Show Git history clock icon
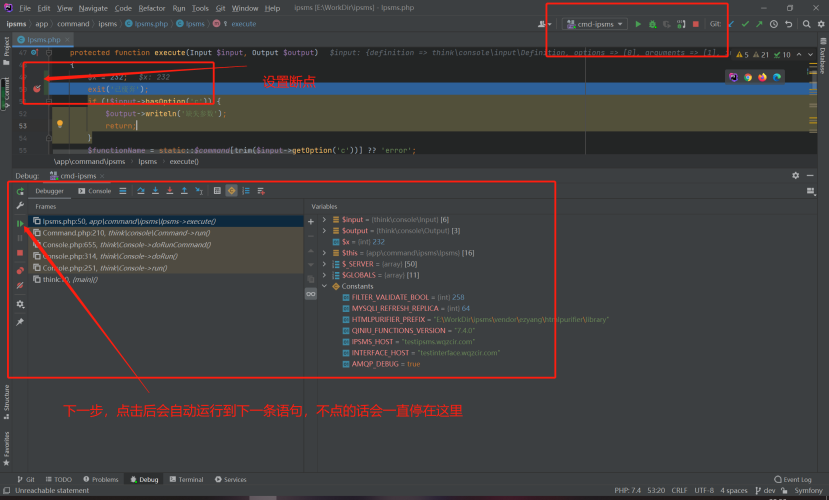Image resolution: width=829 pixels, height=500 pixels. (x=773, y=24)
